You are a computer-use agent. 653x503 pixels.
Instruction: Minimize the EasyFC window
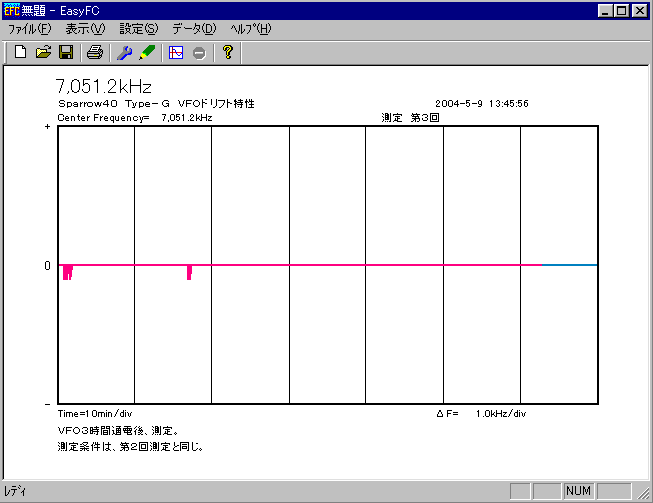click(x=605, y=10)
